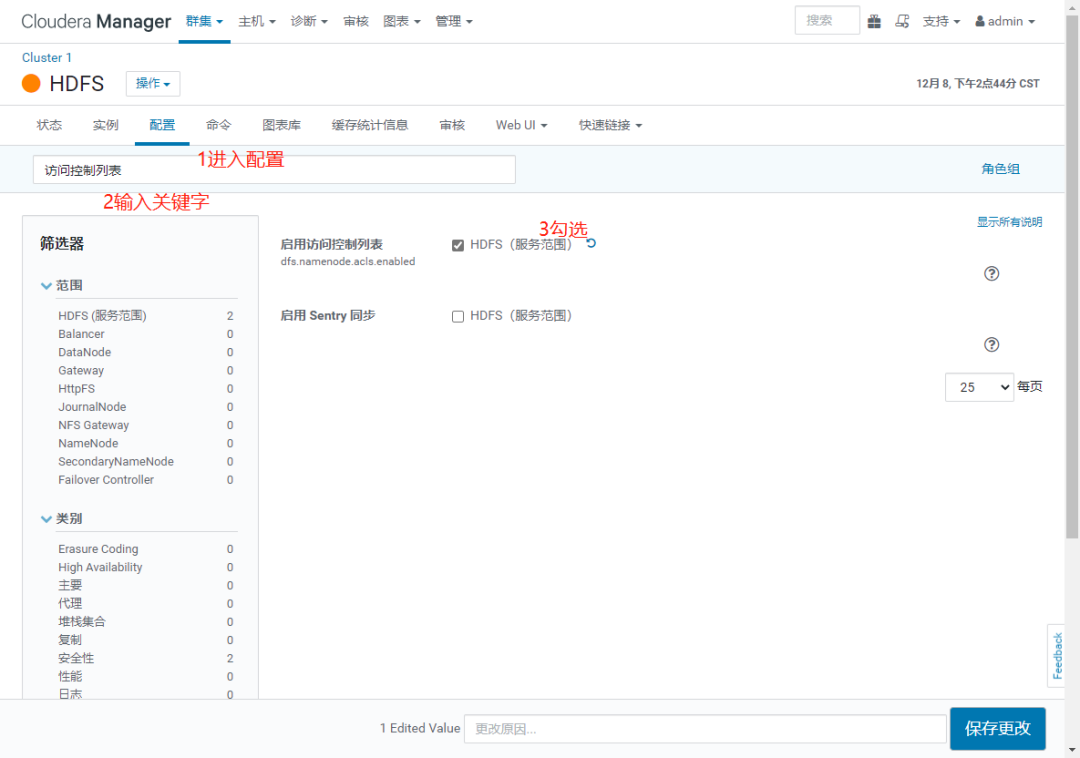Click the 显示所有说明 link
Viewport: 1080px width, 758px height.
(x=1009, y=222)
